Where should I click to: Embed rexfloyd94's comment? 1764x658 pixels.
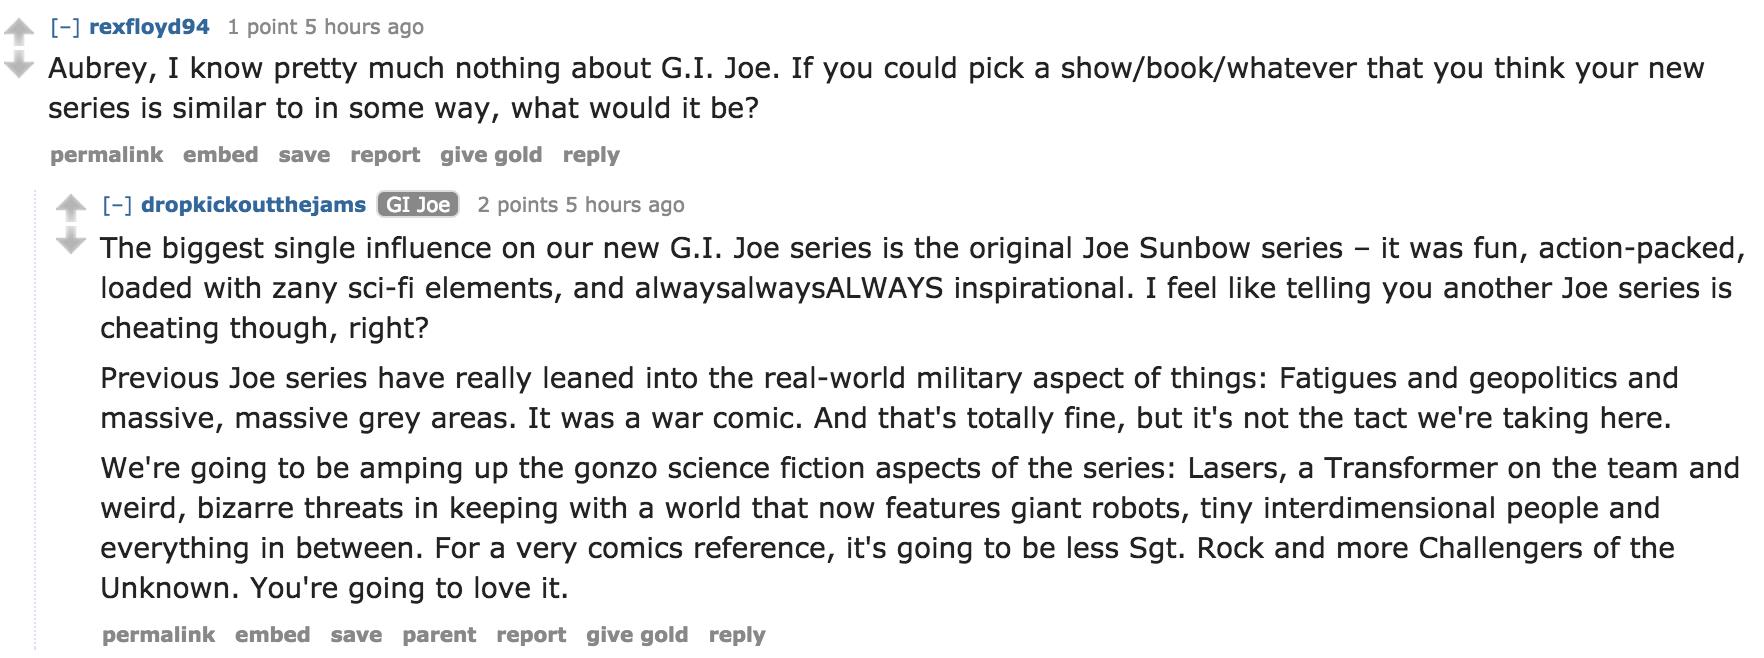pos(220,155)
